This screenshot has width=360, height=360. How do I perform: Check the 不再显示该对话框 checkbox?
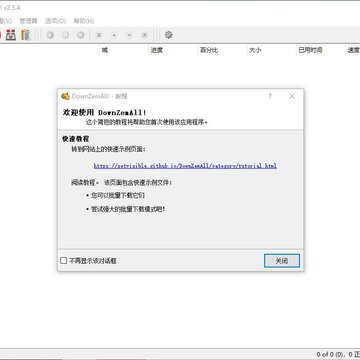(x=63, y=261)
